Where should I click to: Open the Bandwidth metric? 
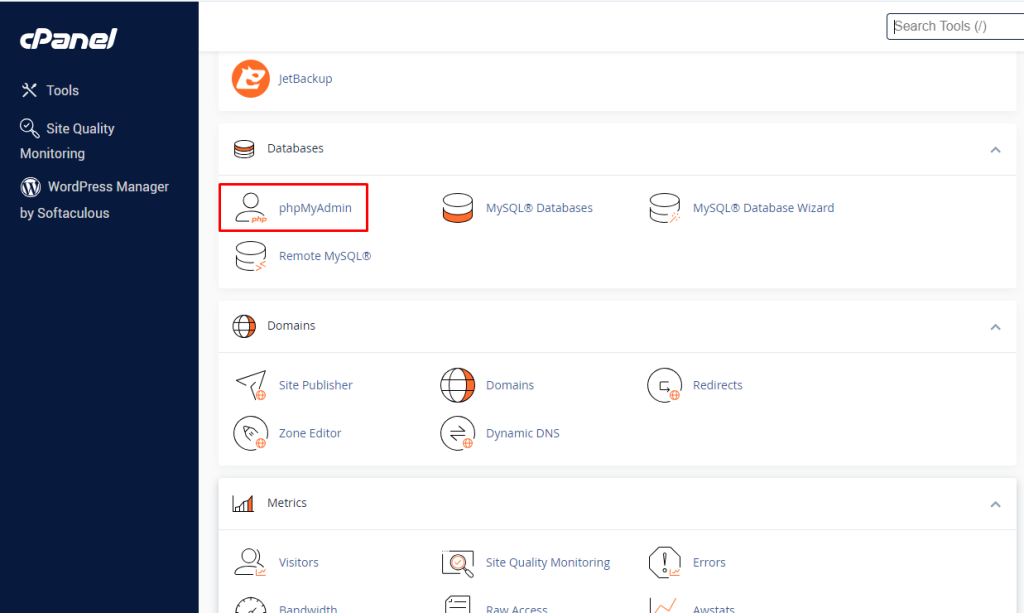(x=308, y=608)
